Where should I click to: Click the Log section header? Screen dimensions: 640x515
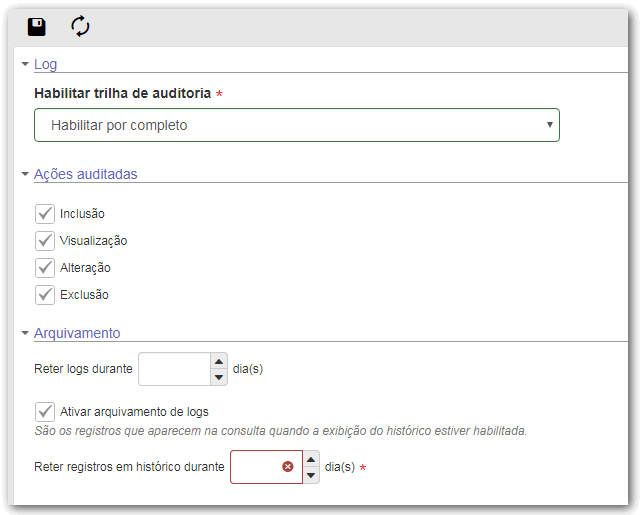tap(45, 64)
